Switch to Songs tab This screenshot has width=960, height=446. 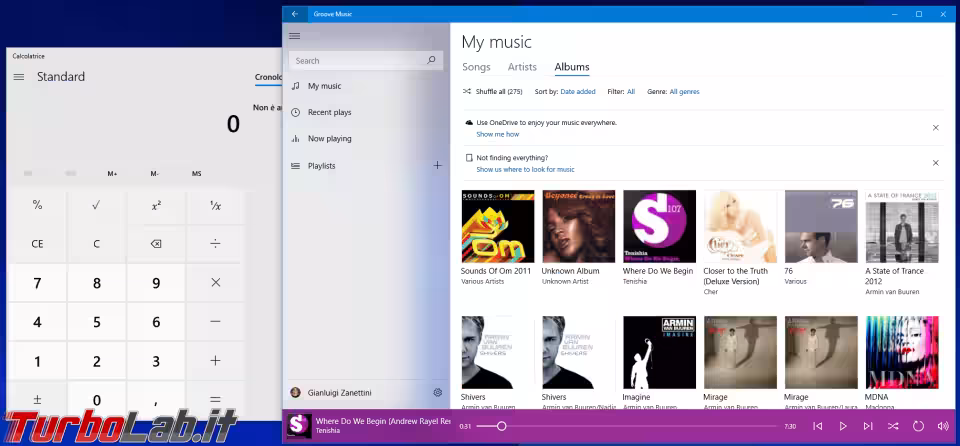(476, 67)
